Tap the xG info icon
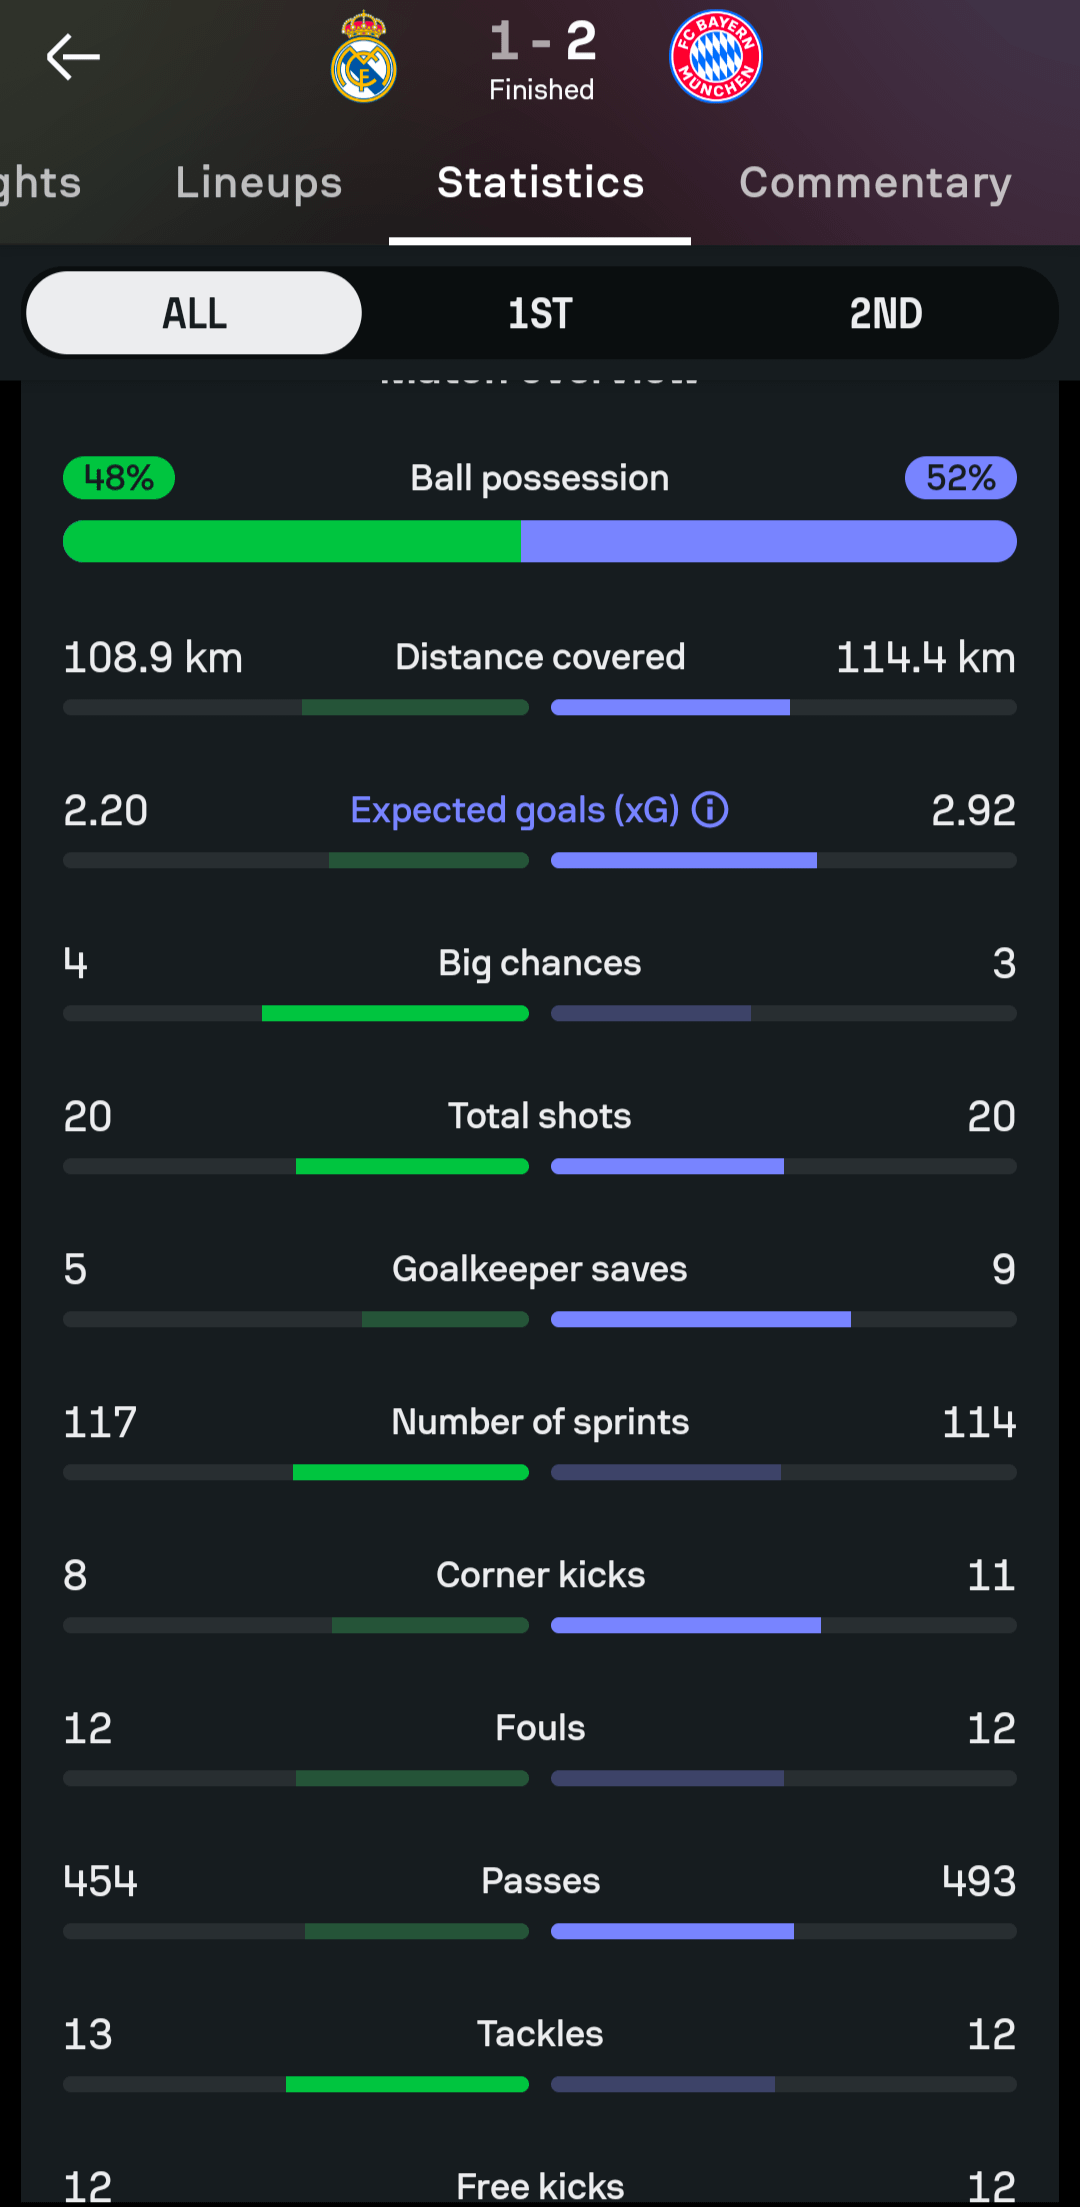The height and width of the screenshot is (2207, 1080). (710, 810)
